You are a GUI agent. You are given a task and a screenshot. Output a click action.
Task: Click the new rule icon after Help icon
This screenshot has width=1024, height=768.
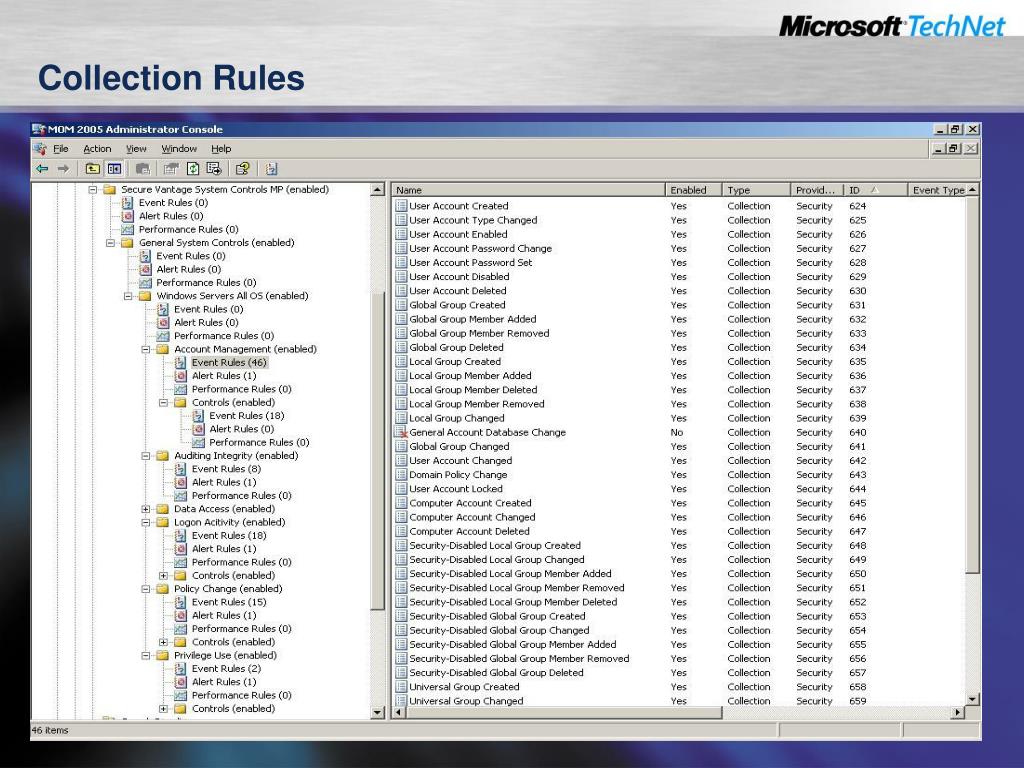point(271,168)
